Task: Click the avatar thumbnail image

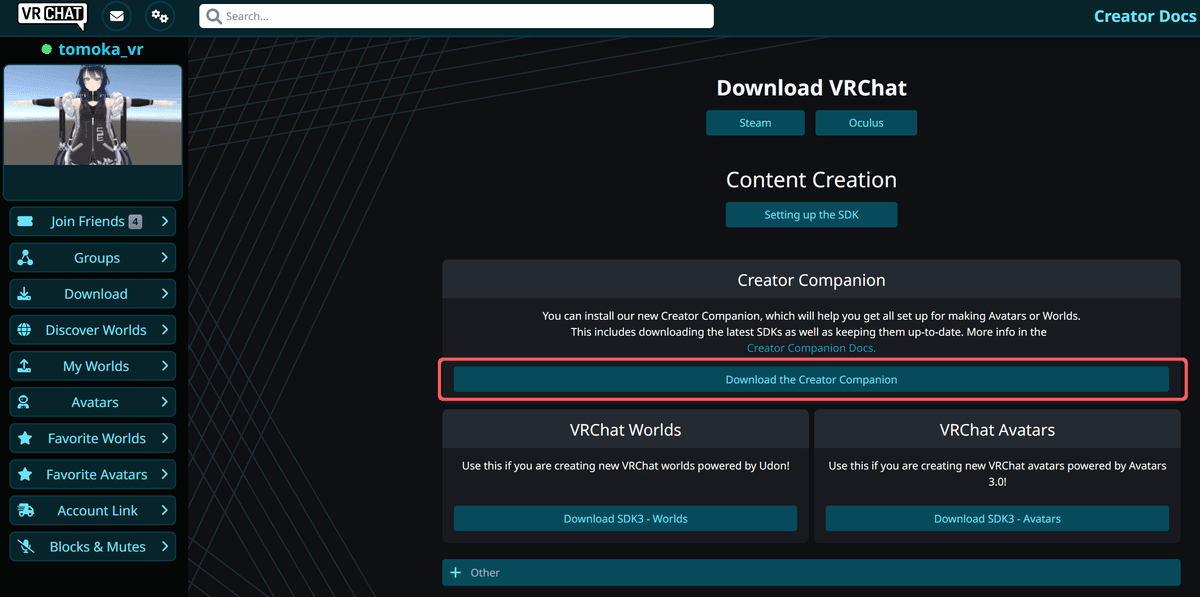Action: coord(93,115)
